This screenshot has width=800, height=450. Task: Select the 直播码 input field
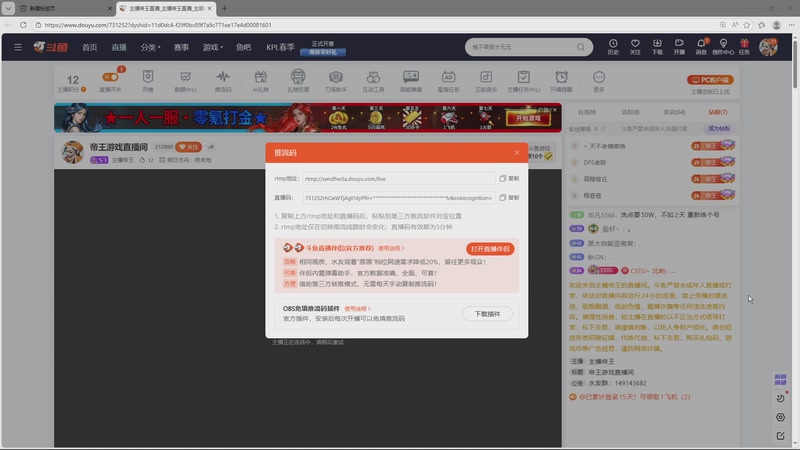[398, 197]
